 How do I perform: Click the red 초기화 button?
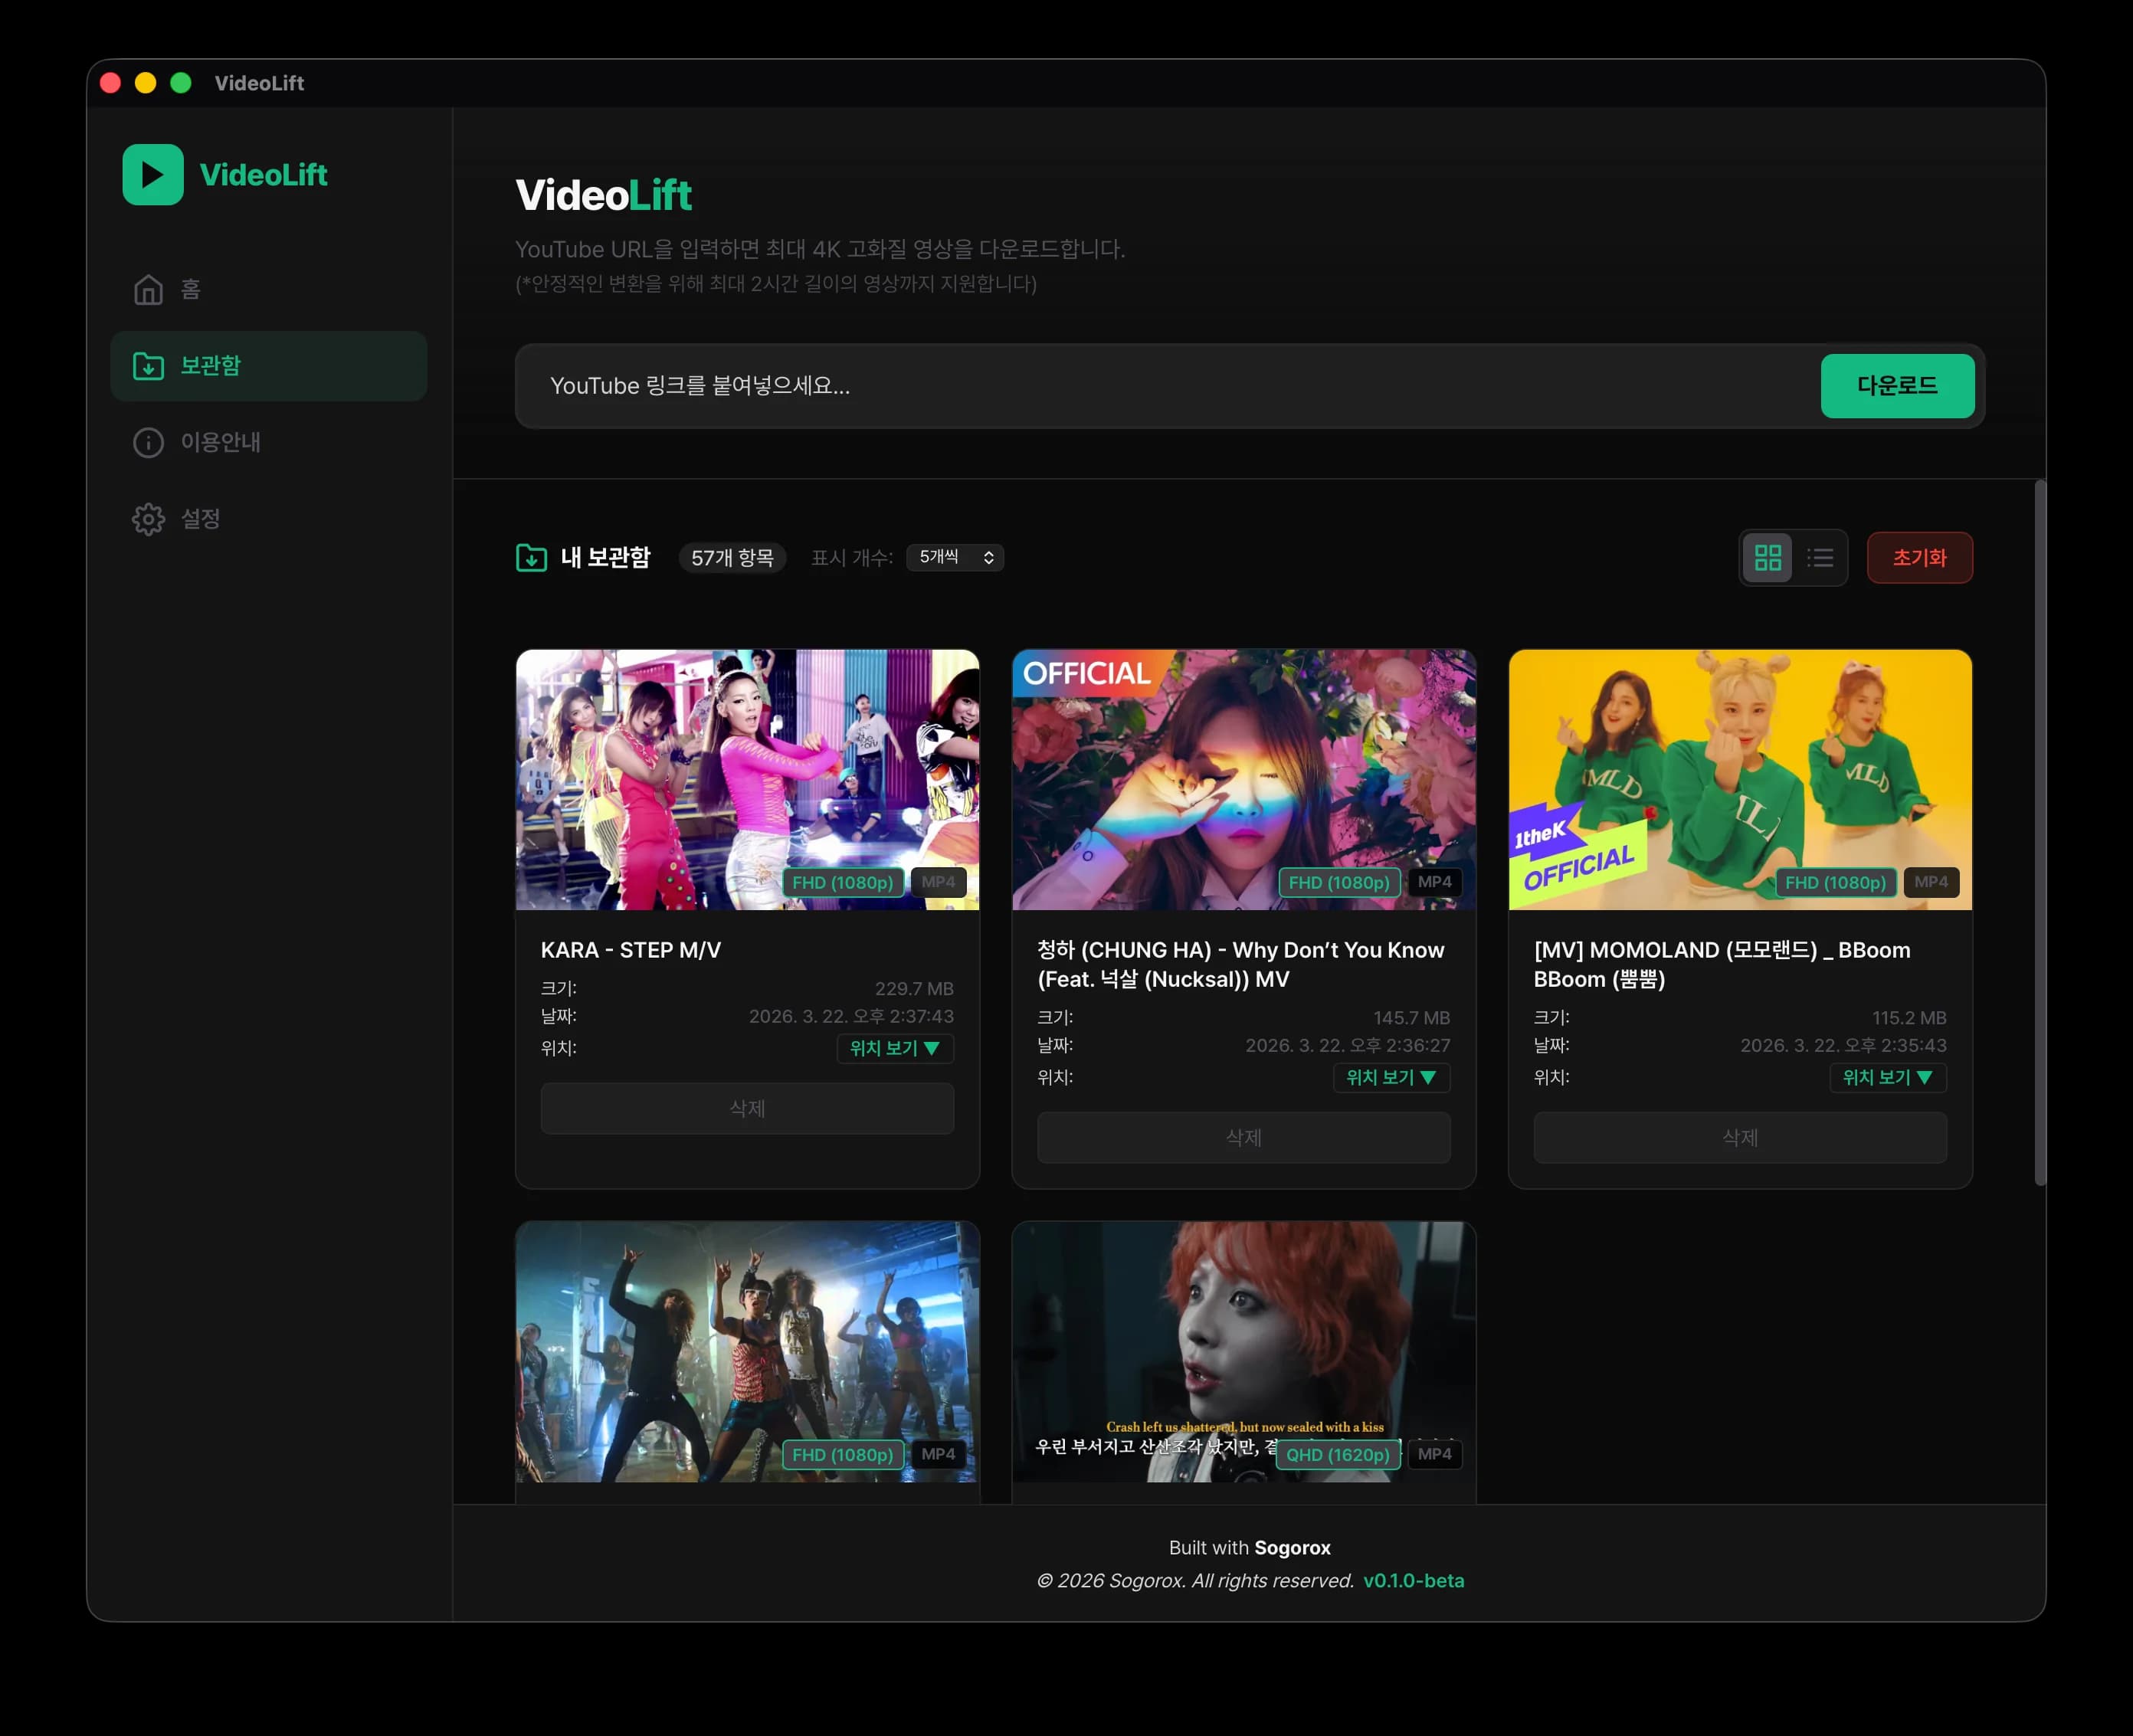1919,557
